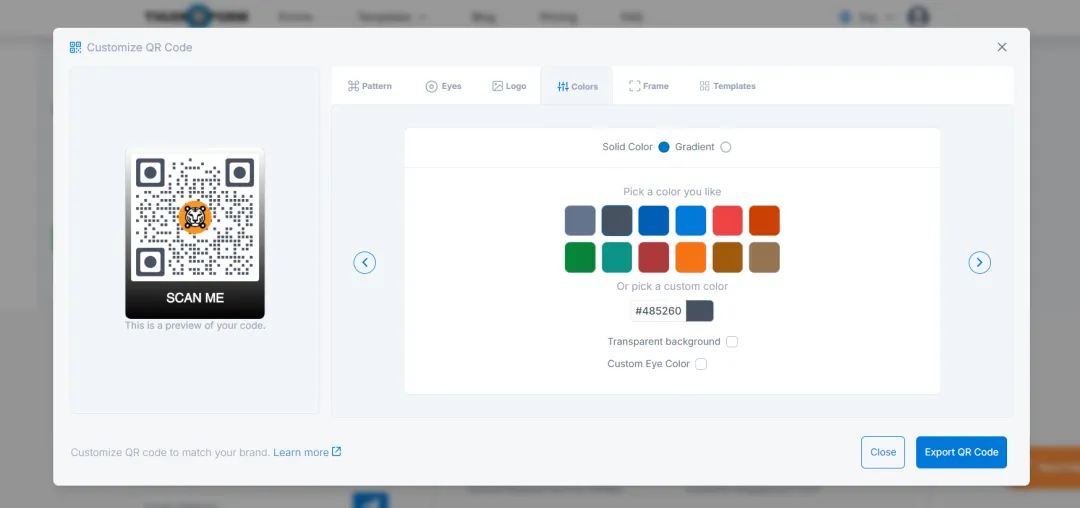Open the custom color picker preview square

tap(700, 311)
